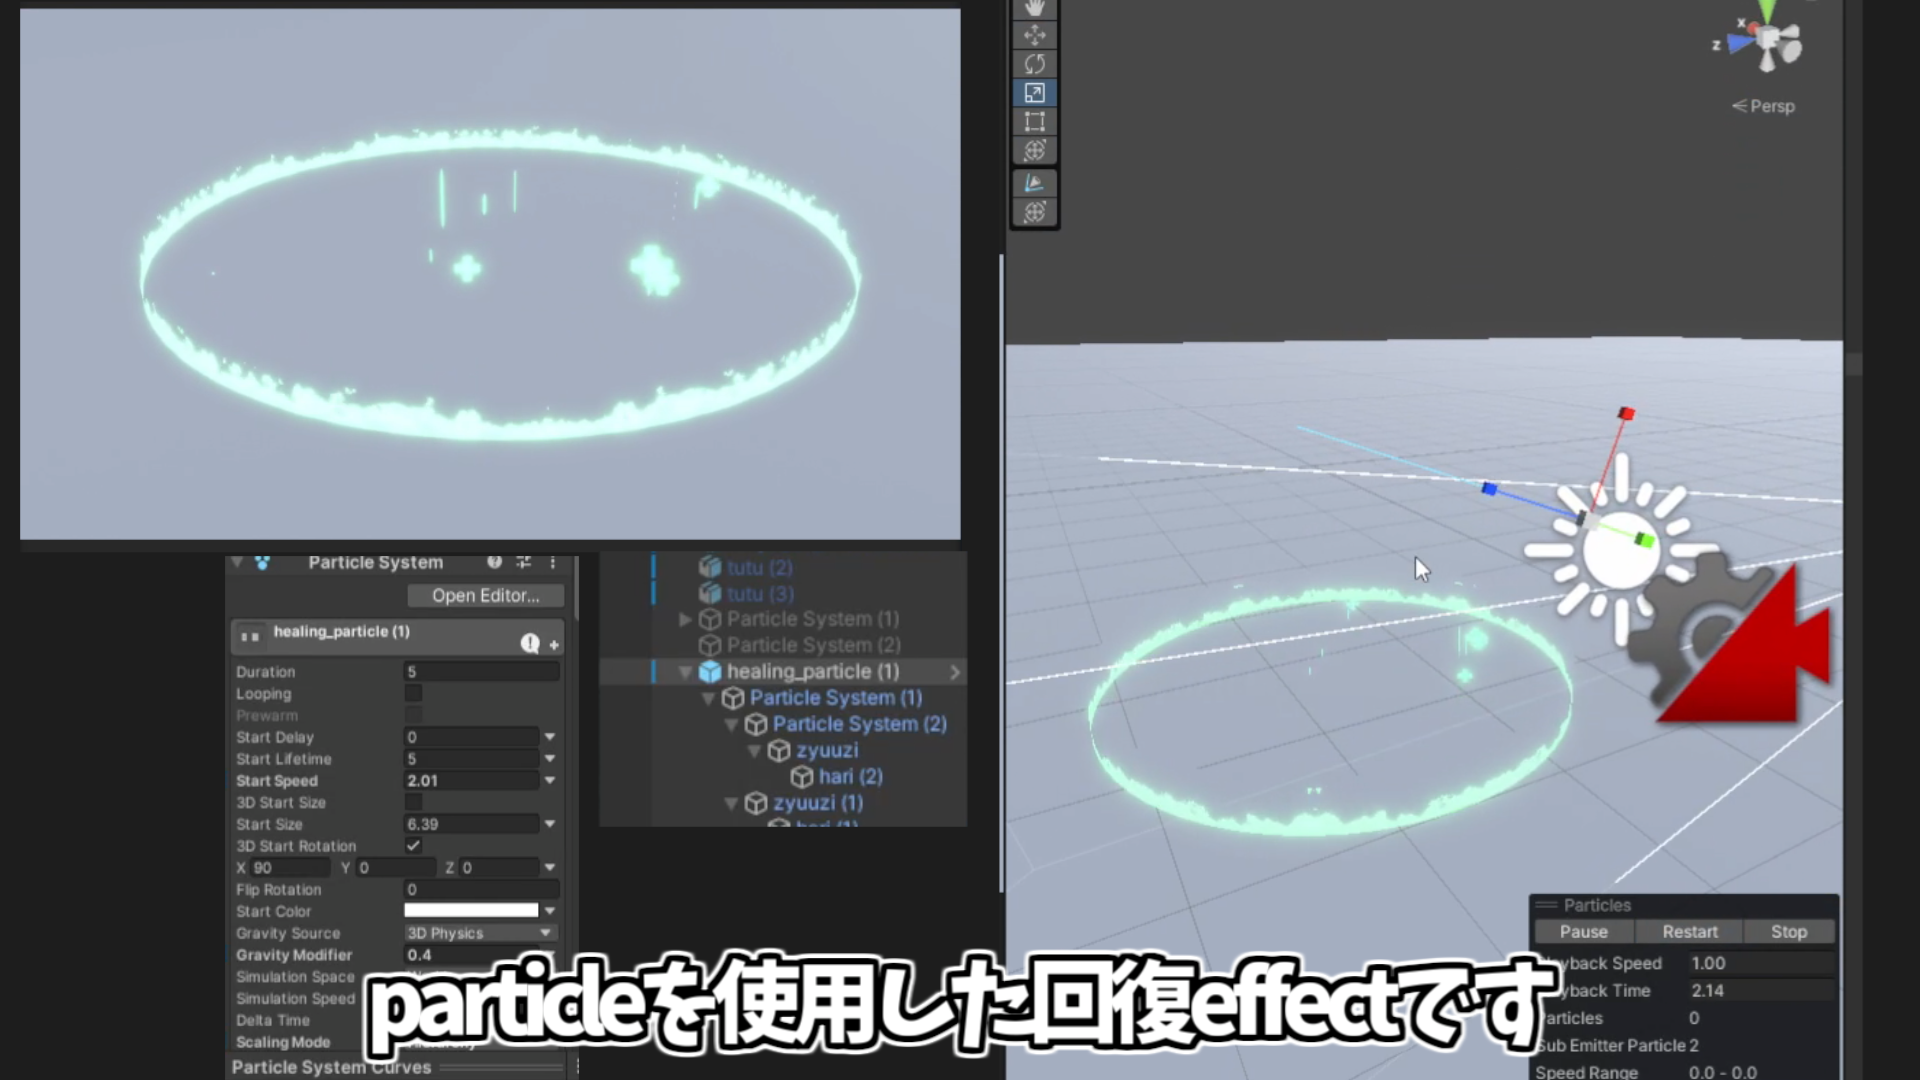
Task: Enable the Looping checkbox
Action: pos(413,693)
